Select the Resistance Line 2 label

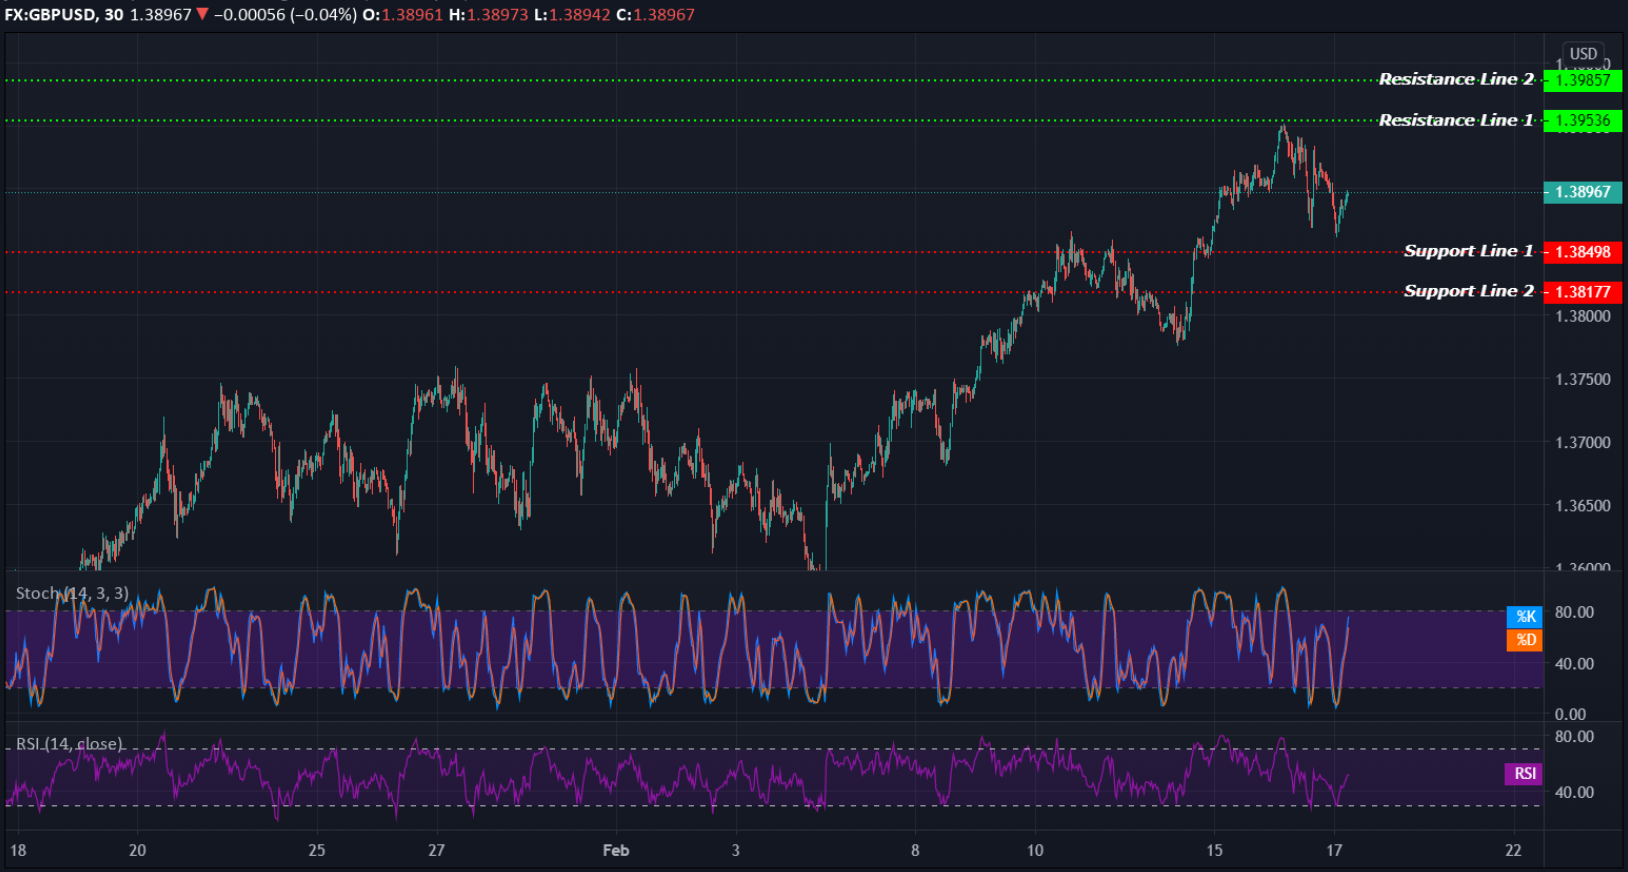point(1456,79)
